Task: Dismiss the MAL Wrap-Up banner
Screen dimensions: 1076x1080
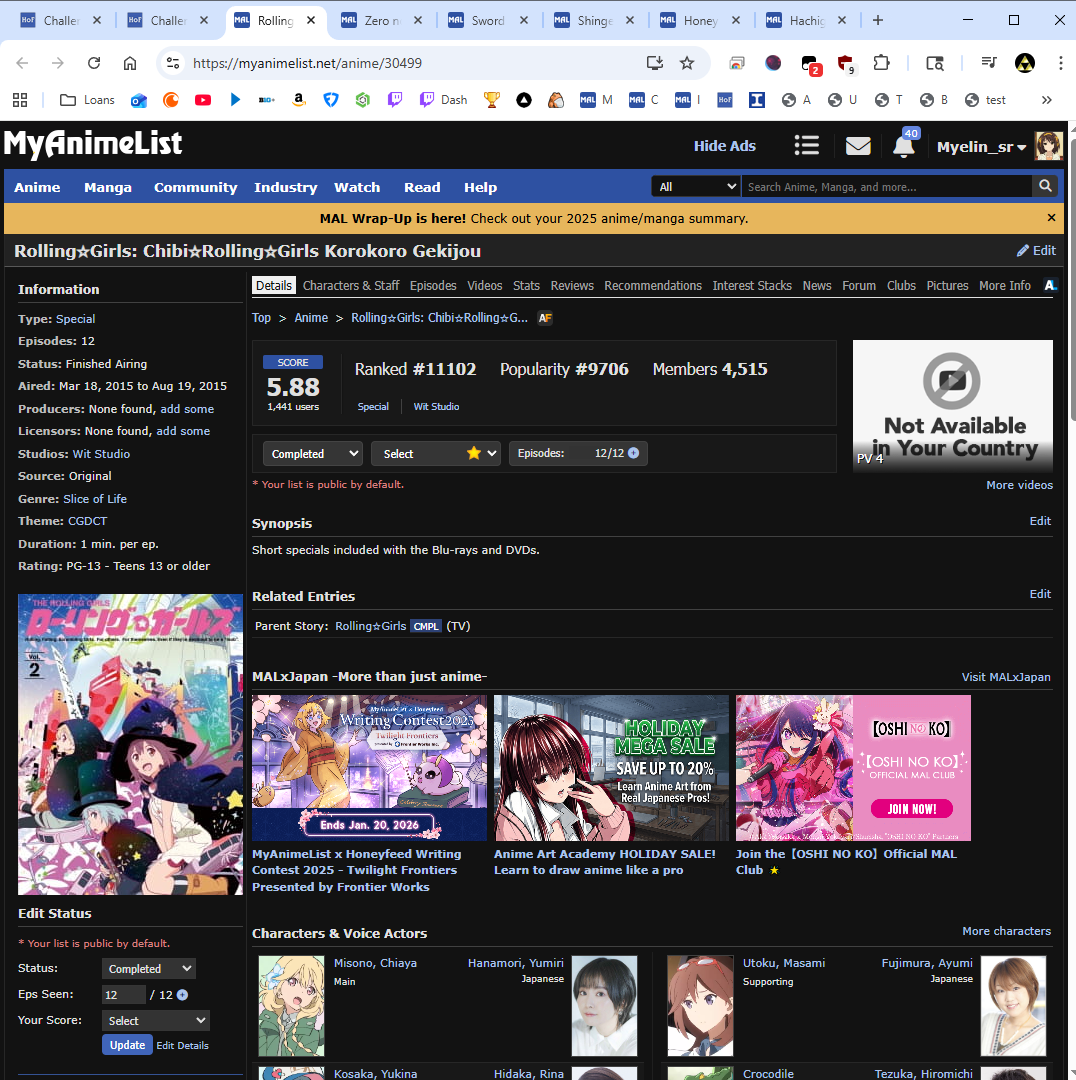Action: pyautogui.click(x=1051, y=218)
